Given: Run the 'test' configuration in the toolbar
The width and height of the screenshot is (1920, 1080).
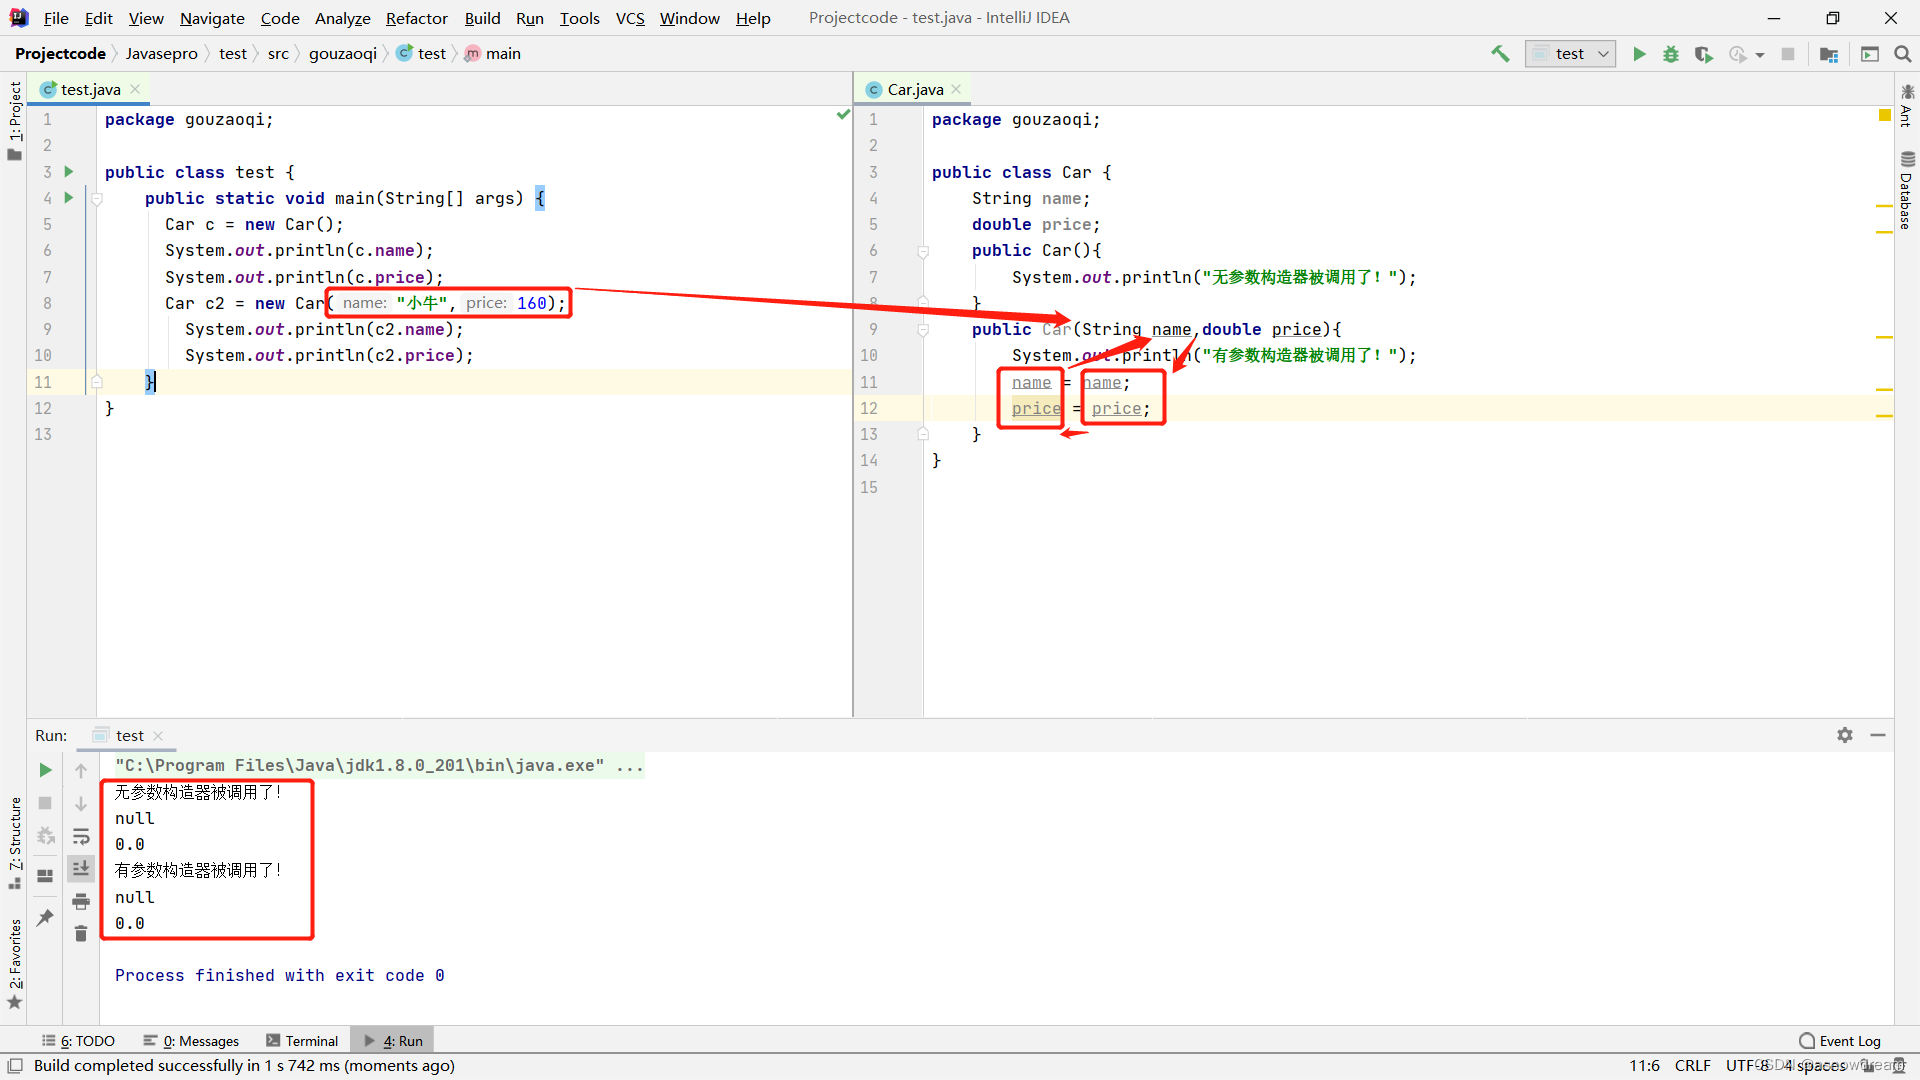Looking at the screenshot, I should [1639, 54].
